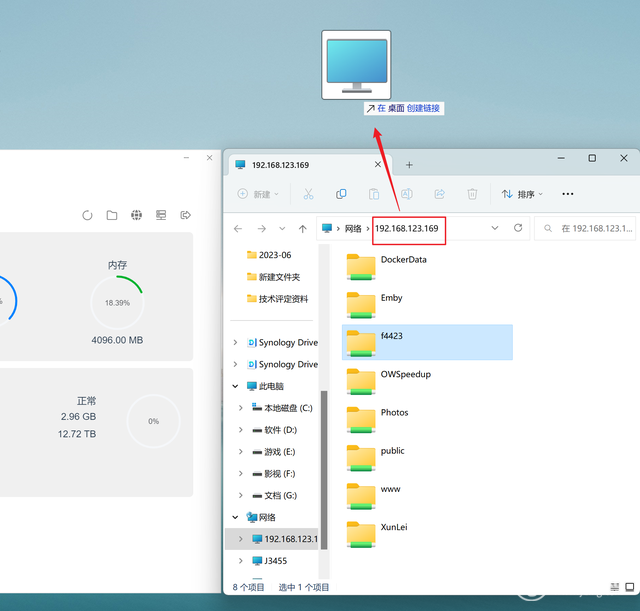The height and width of the screenshot is (611, 640).
Task: Expand 游戏 (E:) drive node
Action: [x=241, y=452]
